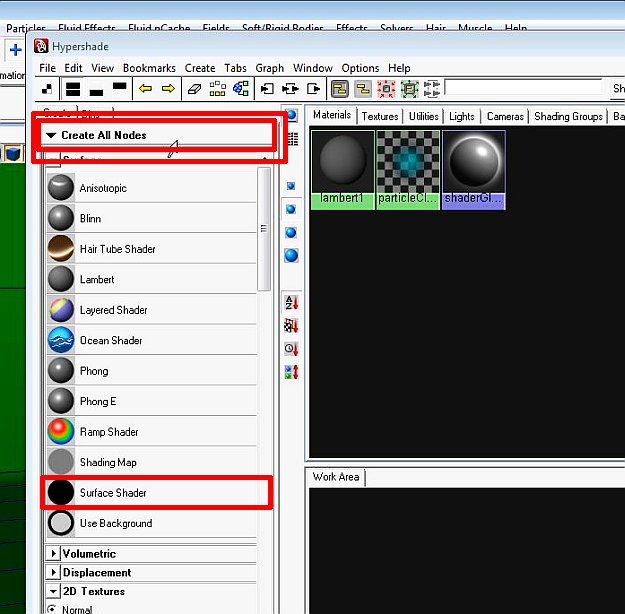Select the lambert1 material swatch
The image size is (625, 614).
click(342, 170)
